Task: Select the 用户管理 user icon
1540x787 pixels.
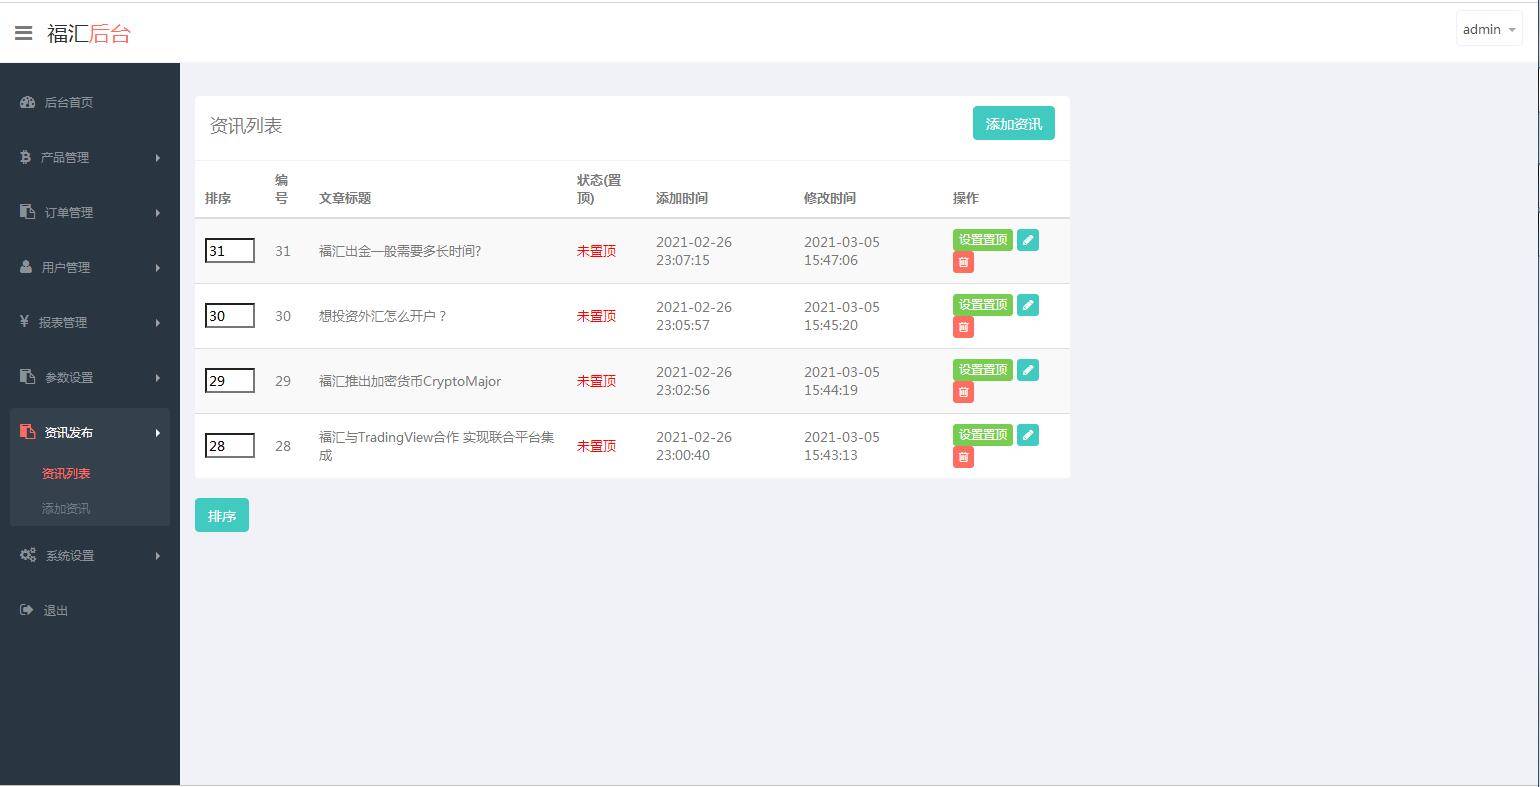Action: [x=25, y=267]
